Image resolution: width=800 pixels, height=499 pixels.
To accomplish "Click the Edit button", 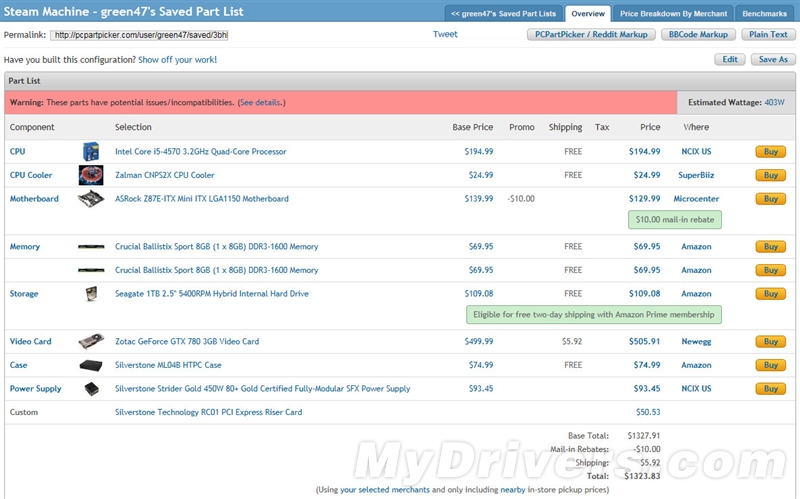I will [730, 59].
